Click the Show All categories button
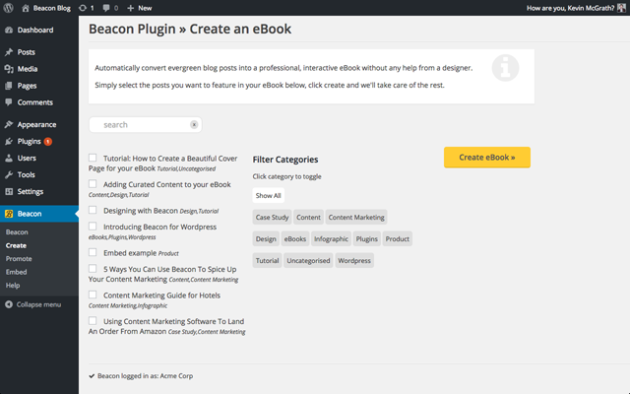This screenshot has width=630, height=394. click(268, 196)
